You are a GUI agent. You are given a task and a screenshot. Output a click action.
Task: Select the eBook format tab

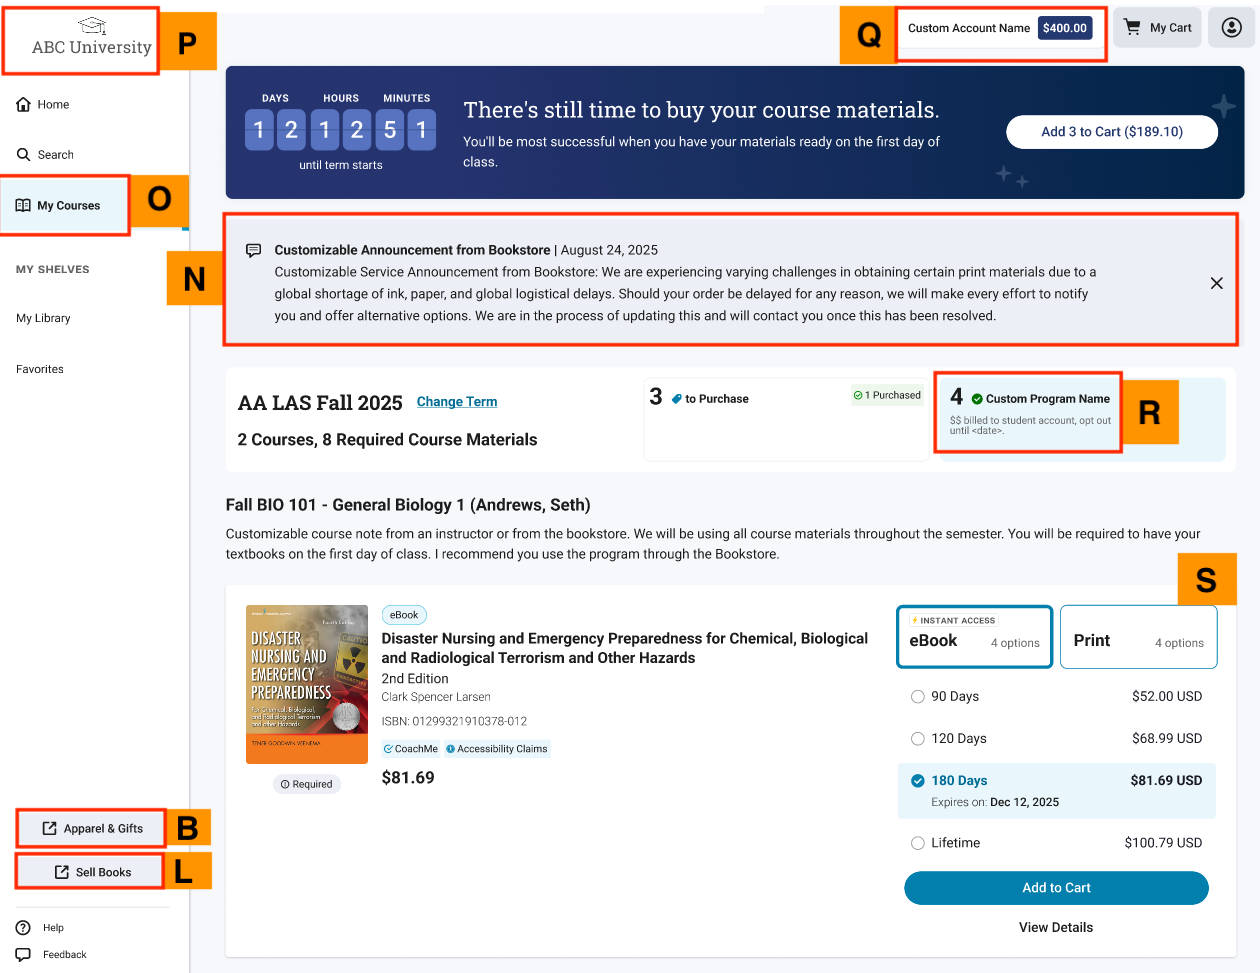tap(975, 636)
